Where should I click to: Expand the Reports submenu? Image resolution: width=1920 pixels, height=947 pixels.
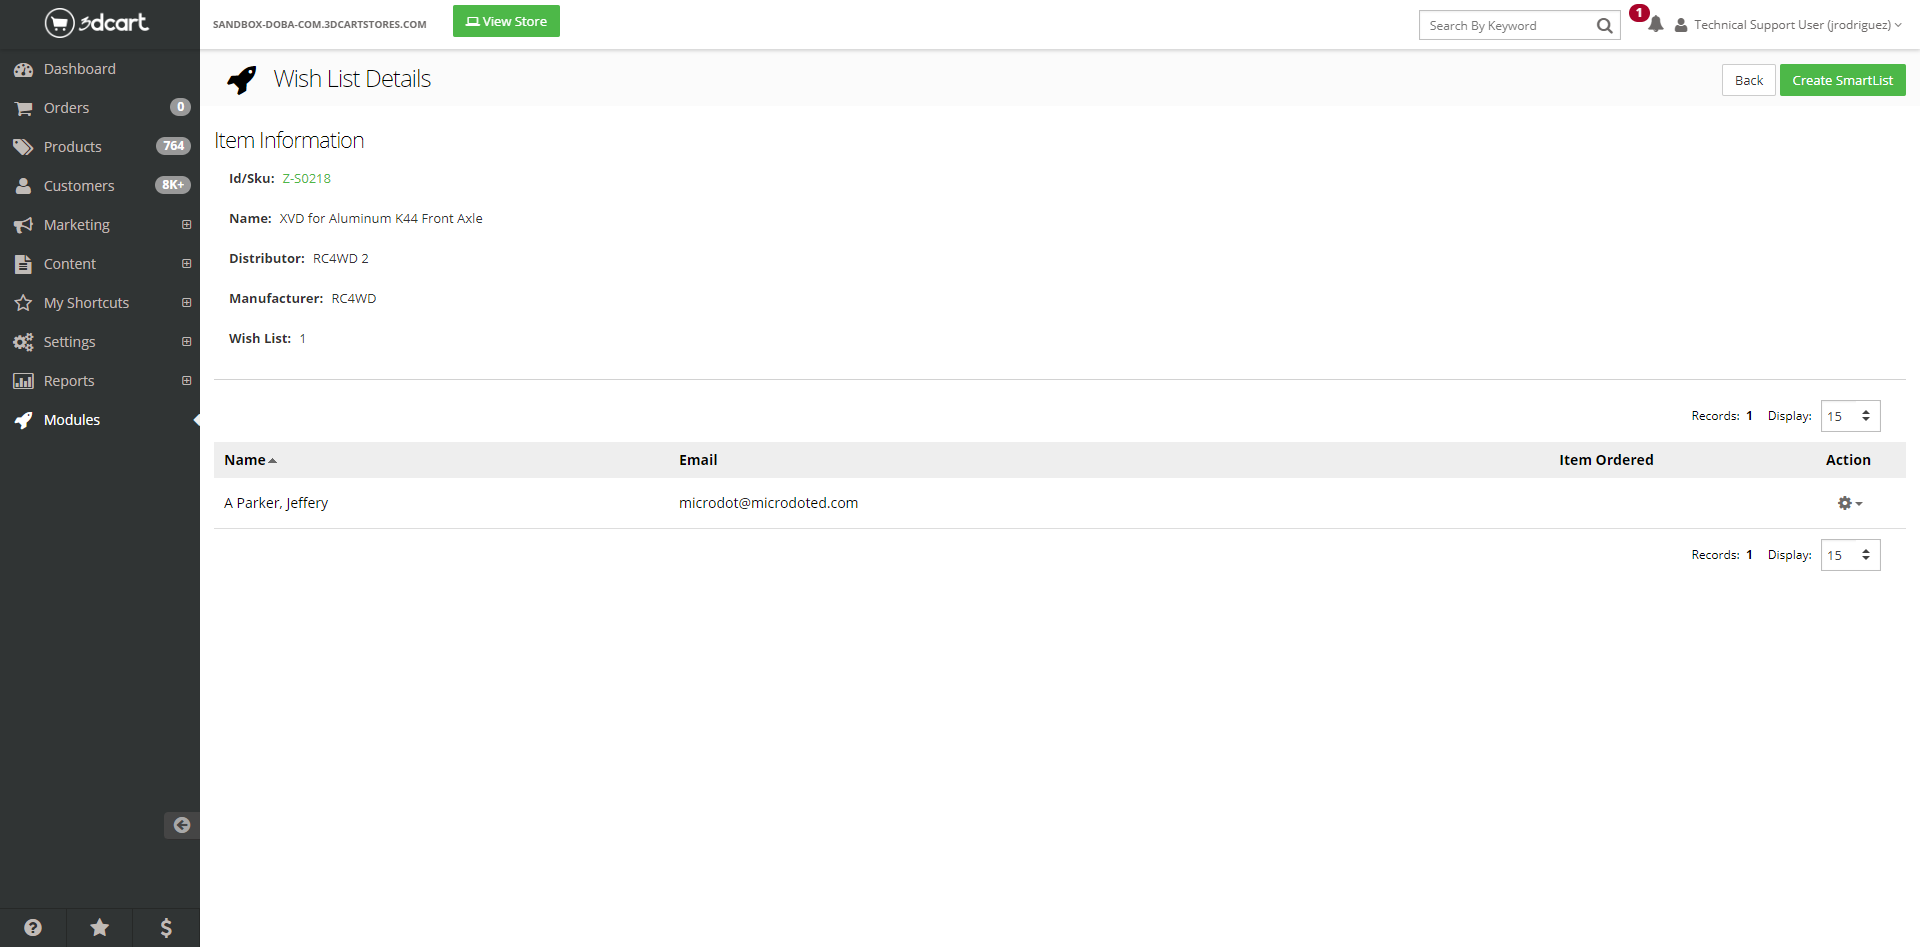(x=186, y=381)
